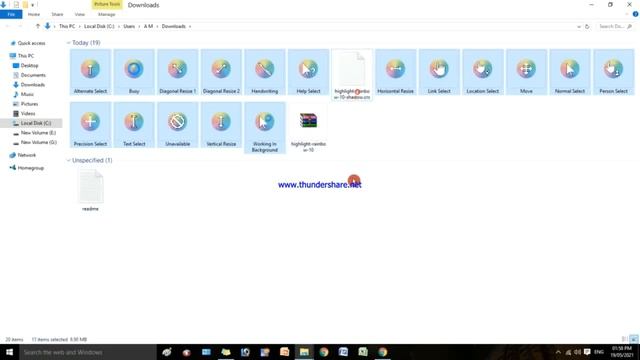Open the Home ribbon tab
This screenshot has height=360, width=640.
[34, 14]
